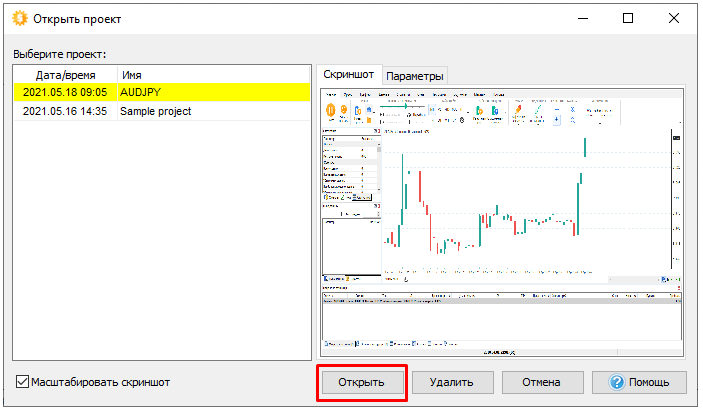The width and height of the screenshot is (703, 412).
Task: Open the Параметры tab
Action: pyautogui.click(x=415, y=76)
